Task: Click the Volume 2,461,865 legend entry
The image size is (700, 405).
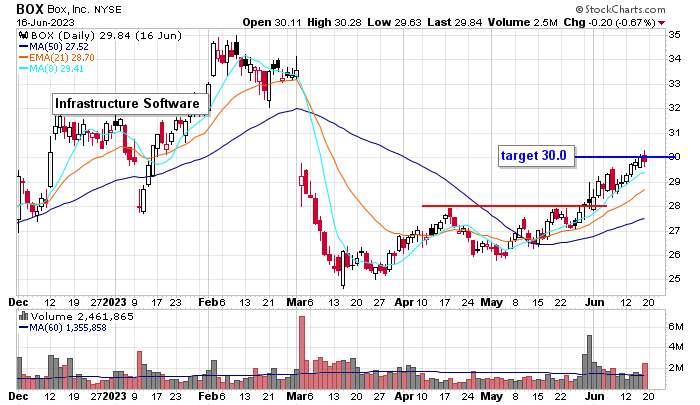Action: pyautogui.click(x=82, y=317)
